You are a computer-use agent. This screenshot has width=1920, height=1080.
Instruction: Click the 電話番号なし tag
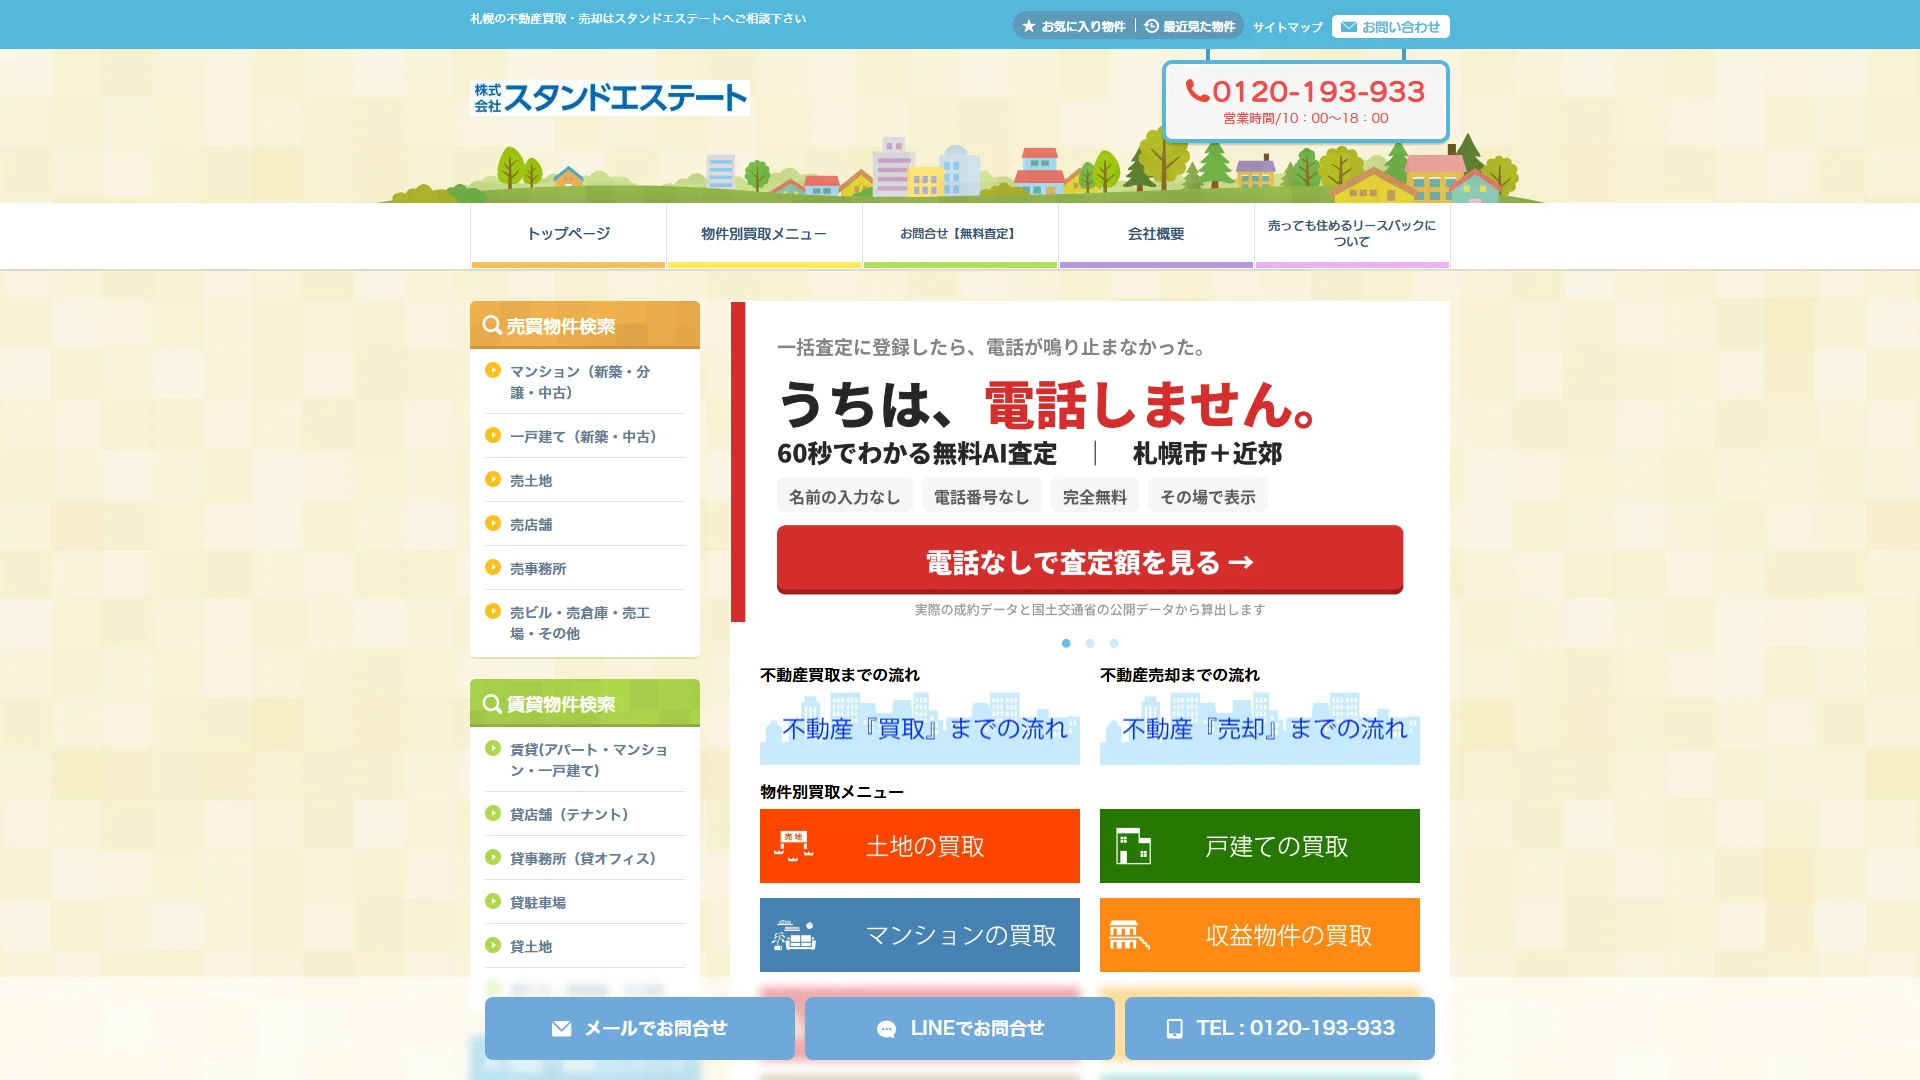click(982, 496)
